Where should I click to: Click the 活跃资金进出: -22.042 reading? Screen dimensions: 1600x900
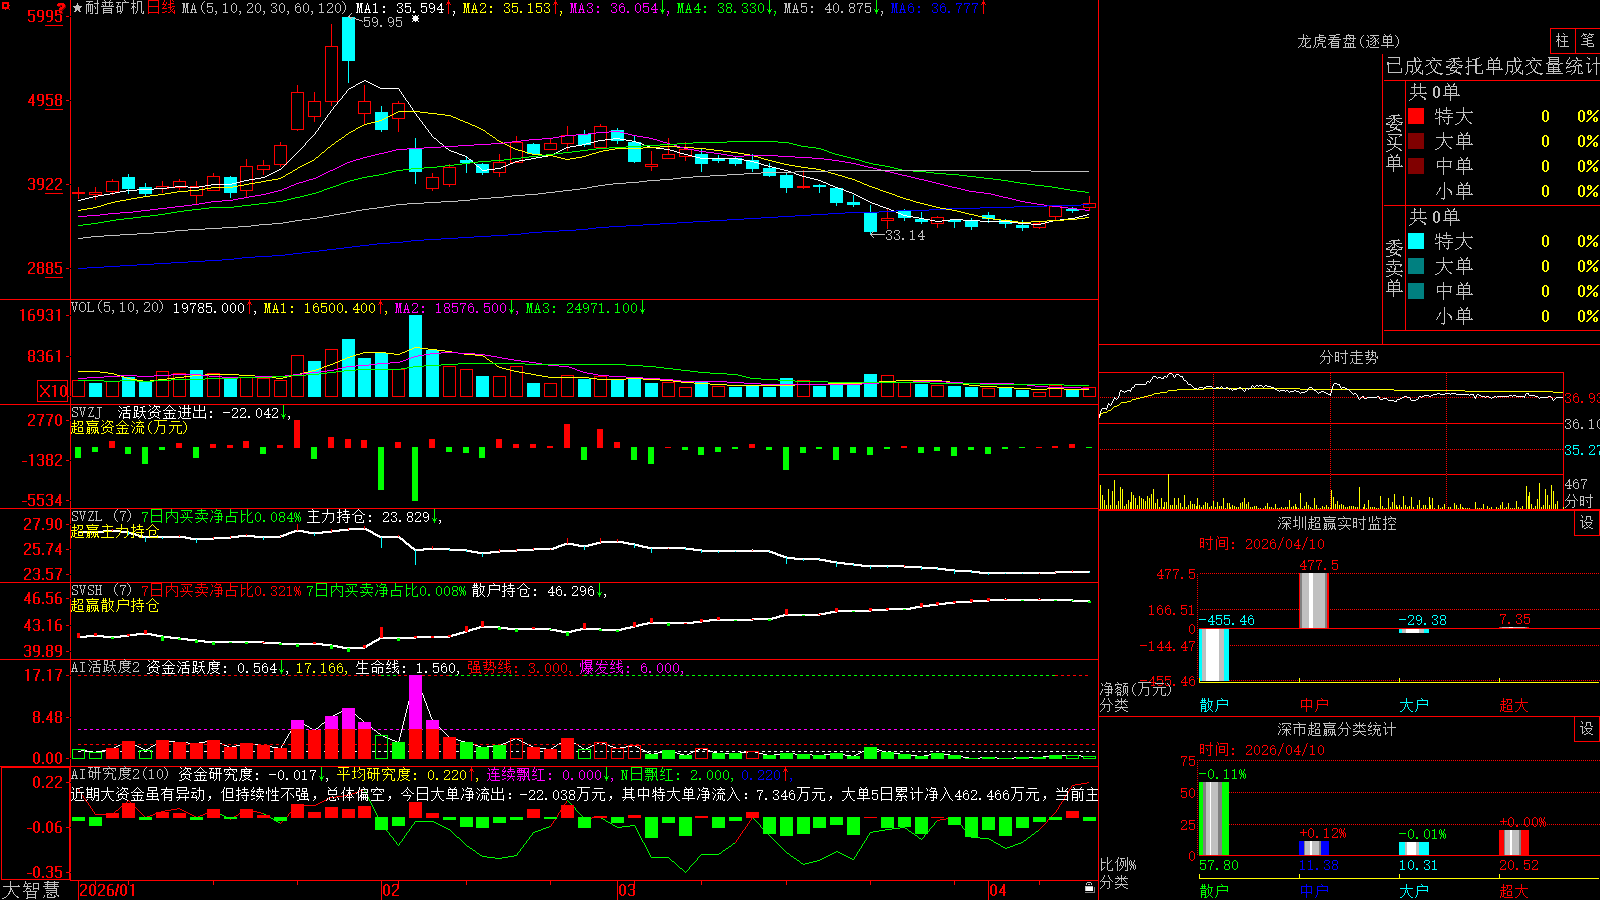click(x=200, y=412)
